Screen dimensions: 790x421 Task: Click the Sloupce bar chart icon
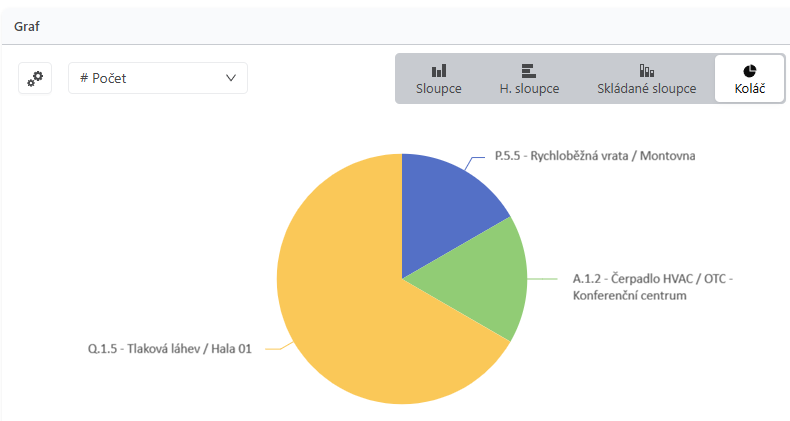tap(439, 71)
